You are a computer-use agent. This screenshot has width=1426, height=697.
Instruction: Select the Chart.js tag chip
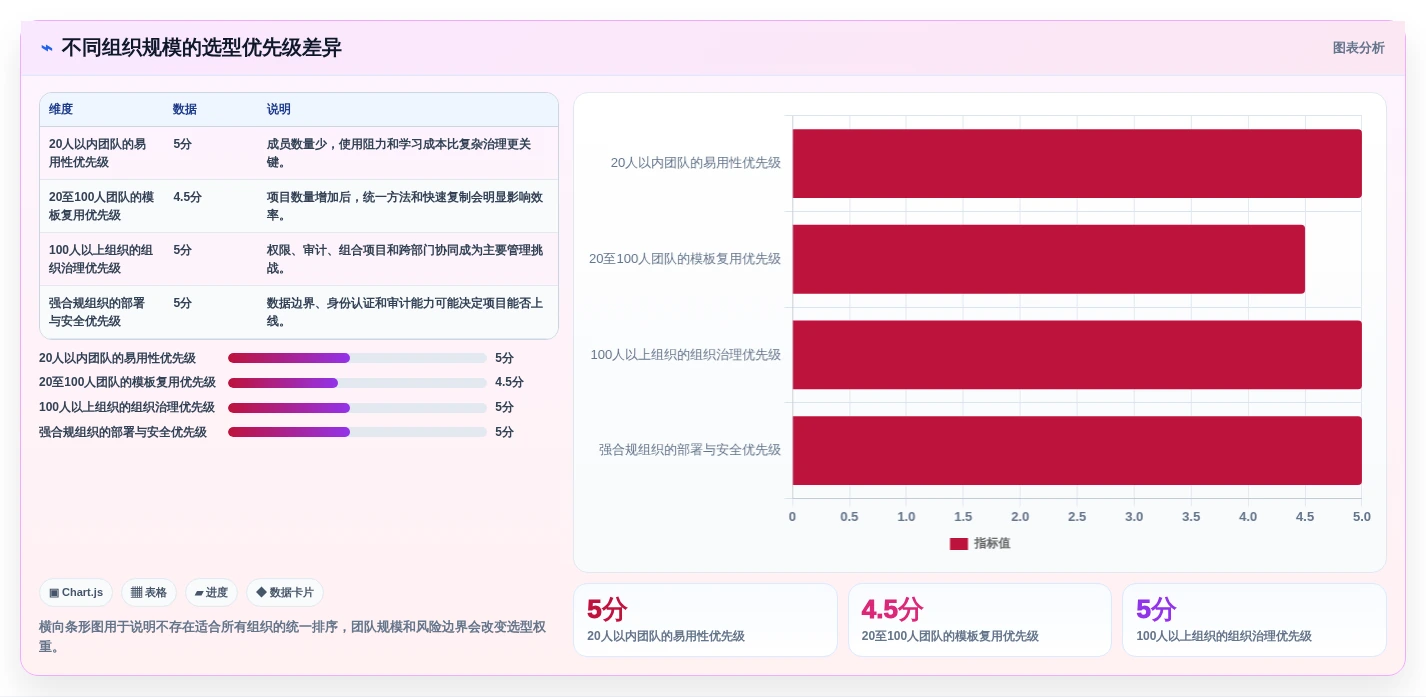coord(76,592)
